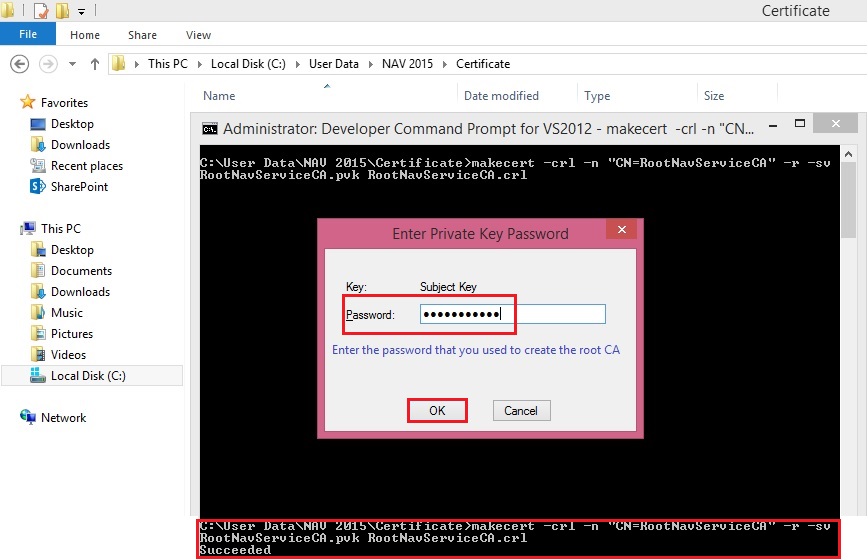Click into the Password input field
The image size is (868, 560).
(x=512, y=314)
